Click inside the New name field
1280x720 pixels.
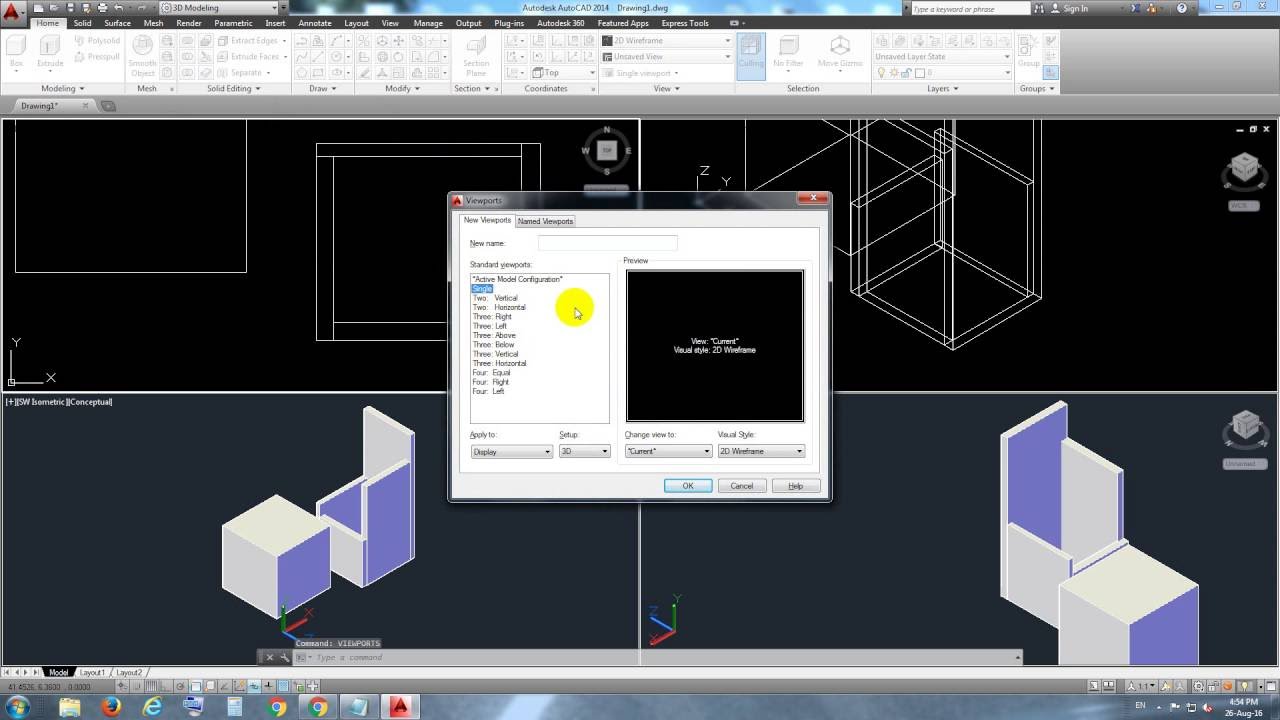pyautogui.click(x=608, y=243)
